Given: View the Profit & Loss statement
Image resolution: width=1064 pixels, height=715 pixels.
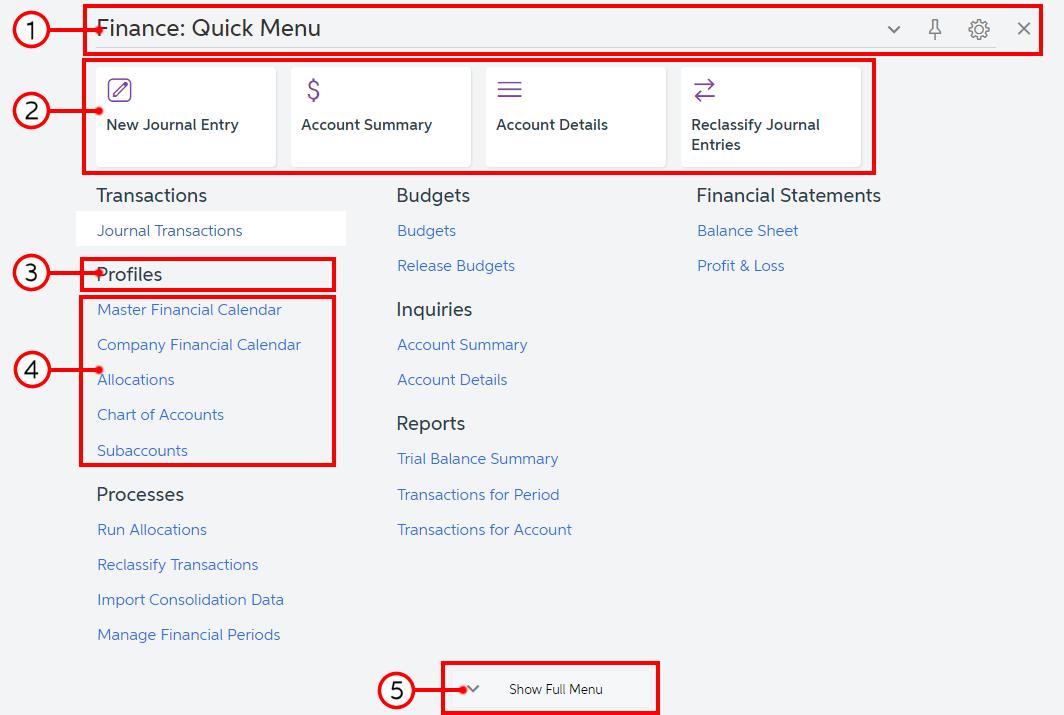Looking at the screenshot, I should coord(741,266).
